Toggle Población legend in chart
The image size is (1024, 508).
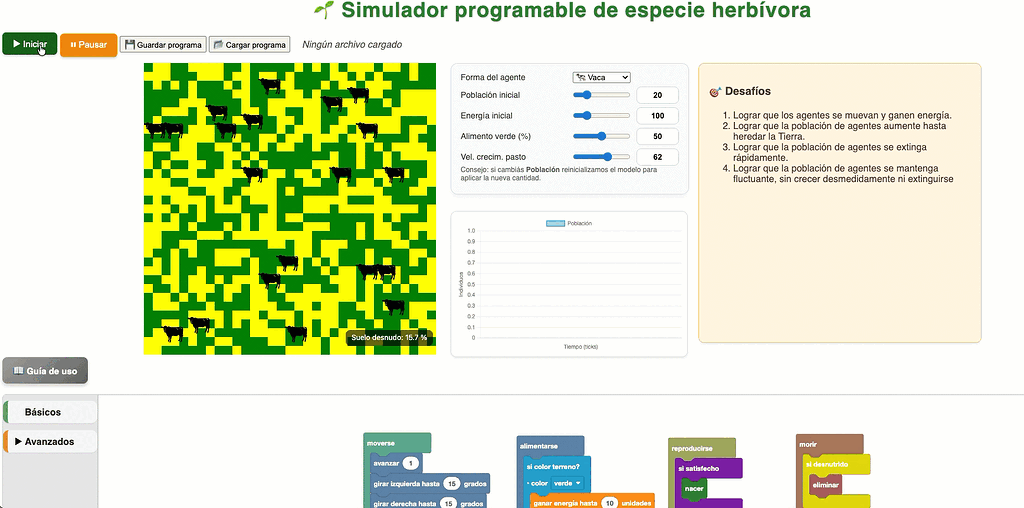tap(568, 223)
